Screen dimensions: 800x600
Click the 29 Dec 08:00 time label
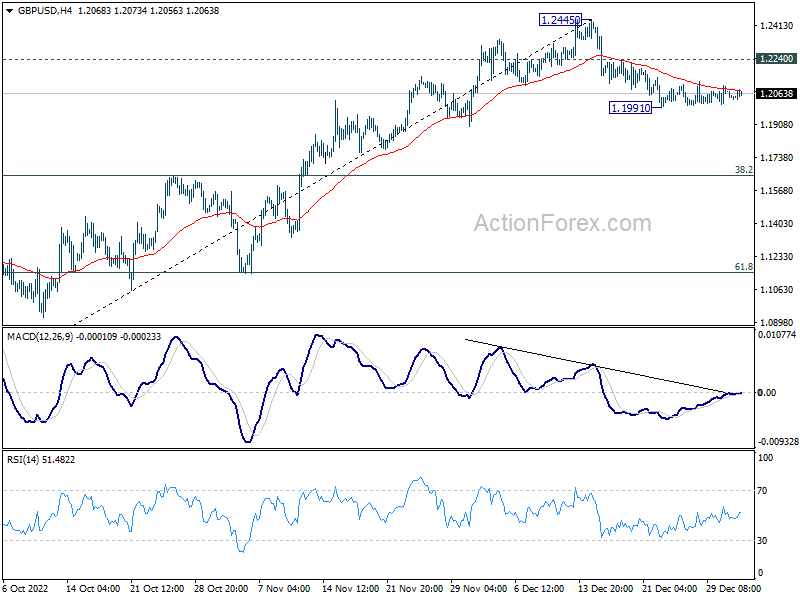[x=734, y=588]
